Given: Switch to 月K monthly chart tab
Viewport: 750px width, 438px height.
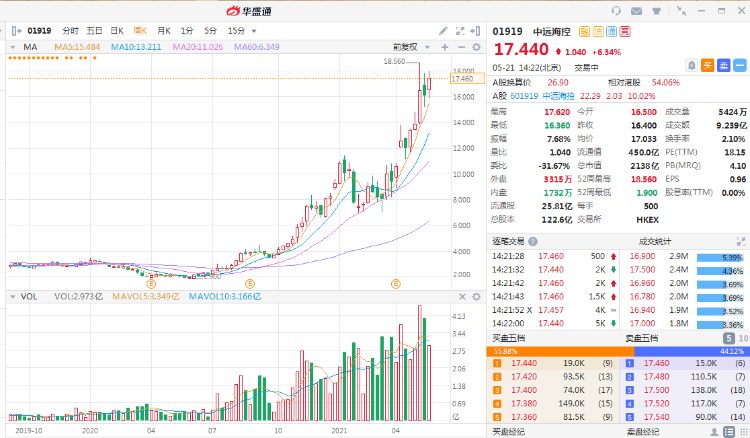Looking at the screenshot, I should pyautogui.click(x=164, y=31).
